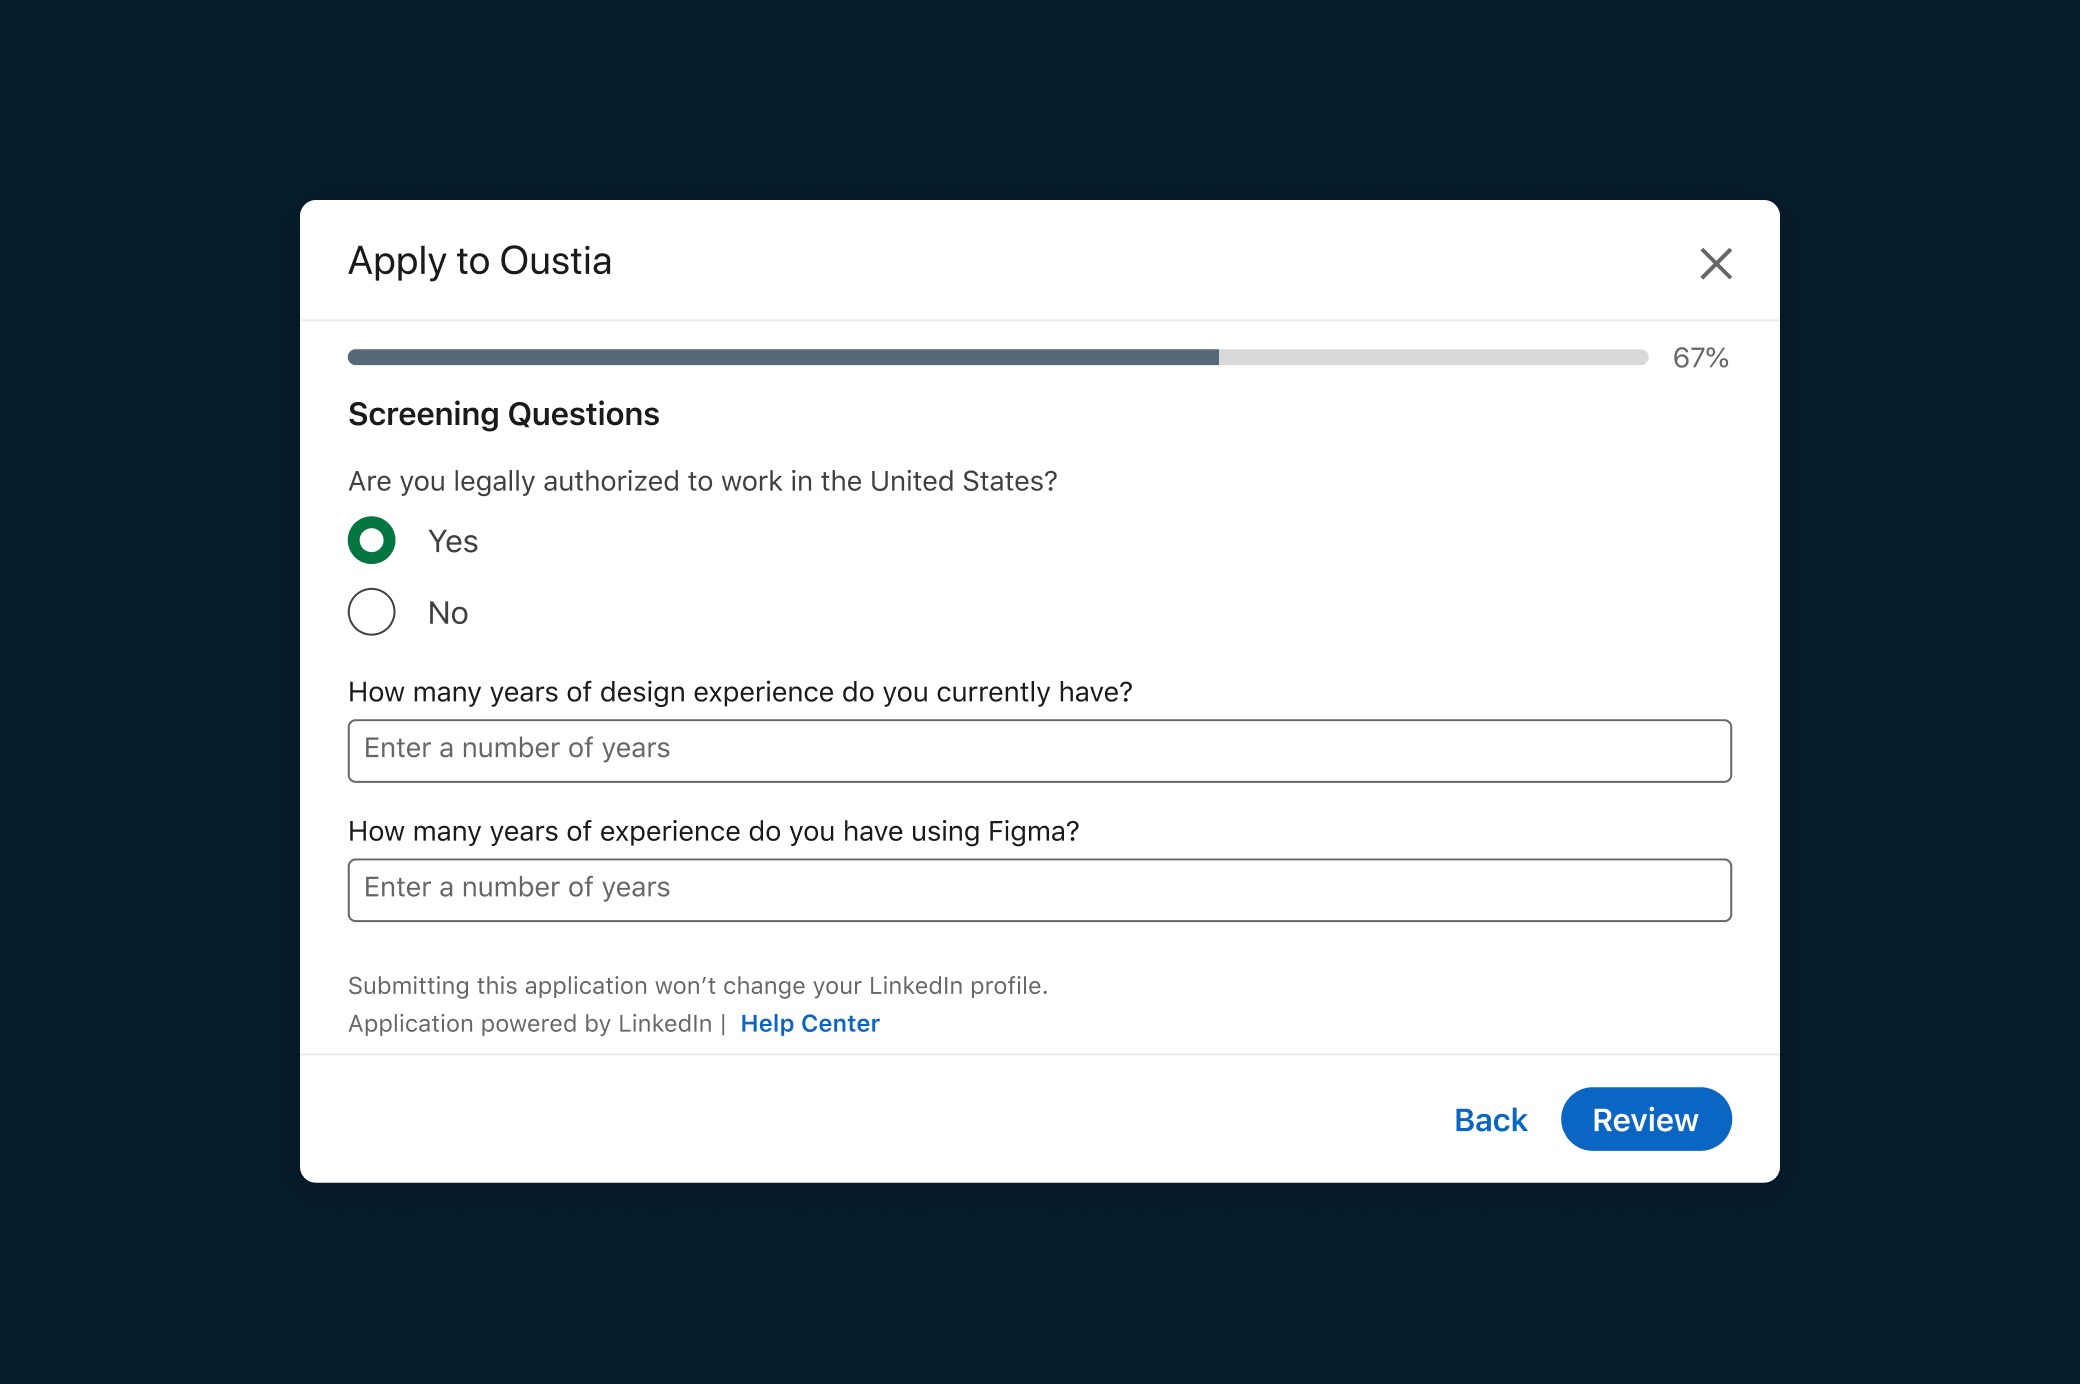The image size is (2080, 1384).
Task: Click "Application powered by LinkedIn" text
Action: coord(530,1024)
